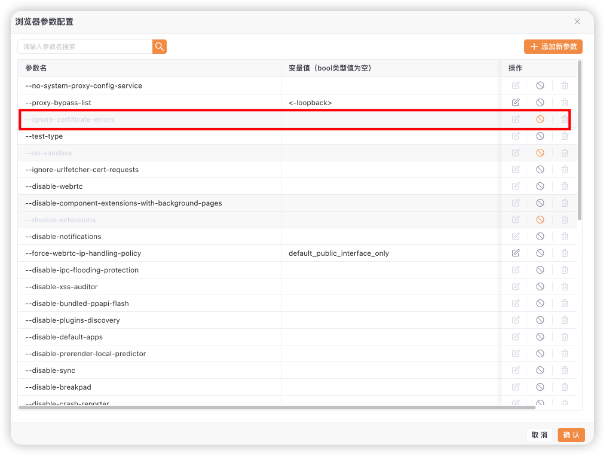This screenshot has height=455, width=604.
Task: Edit the --disable-extensions row
Action: tap(515, 220)
